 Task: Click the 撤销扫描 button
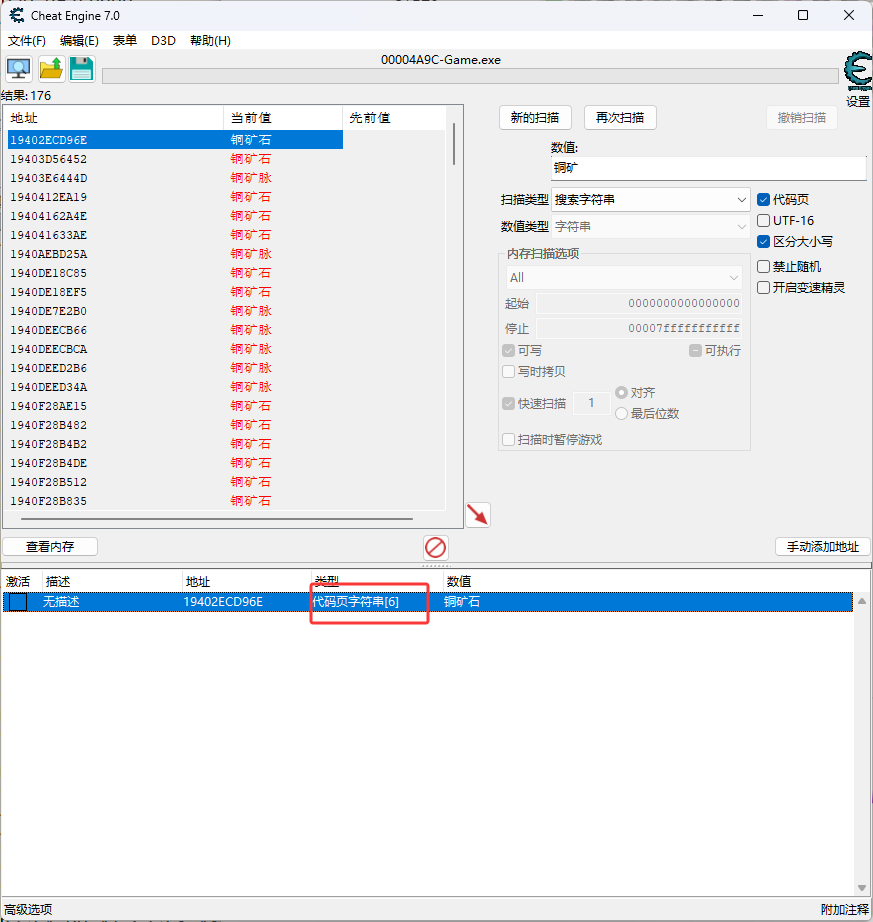(x=802, y=118)
